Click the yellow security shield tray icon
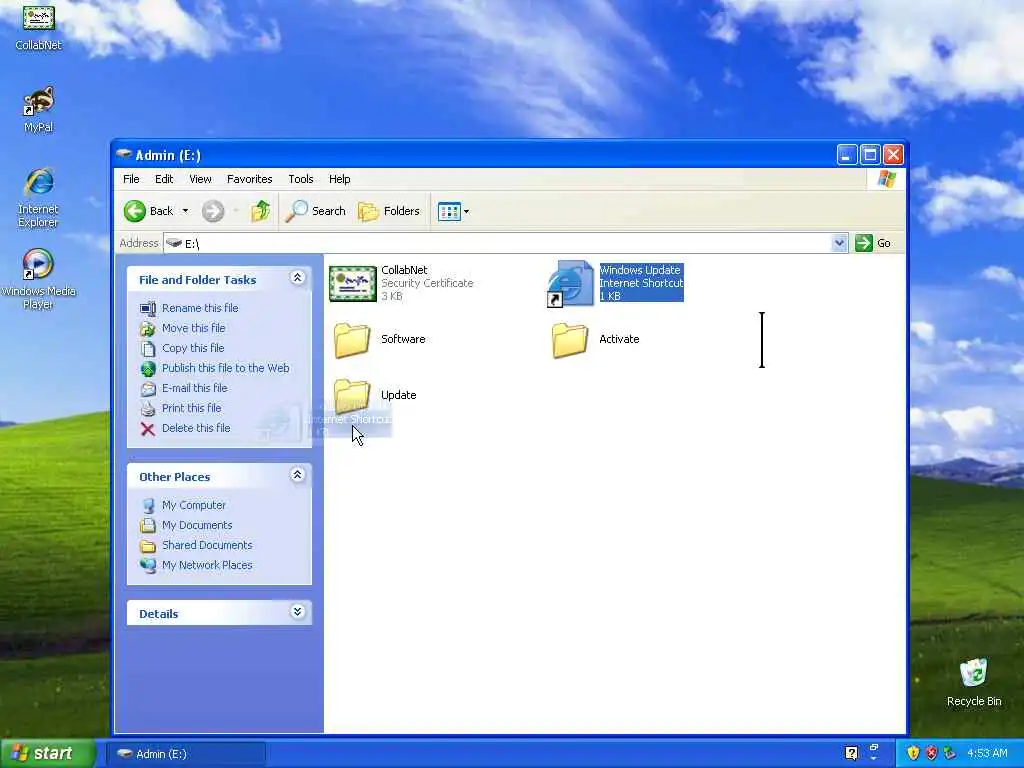Screen dimensions: 1024x768 (913, 754)
